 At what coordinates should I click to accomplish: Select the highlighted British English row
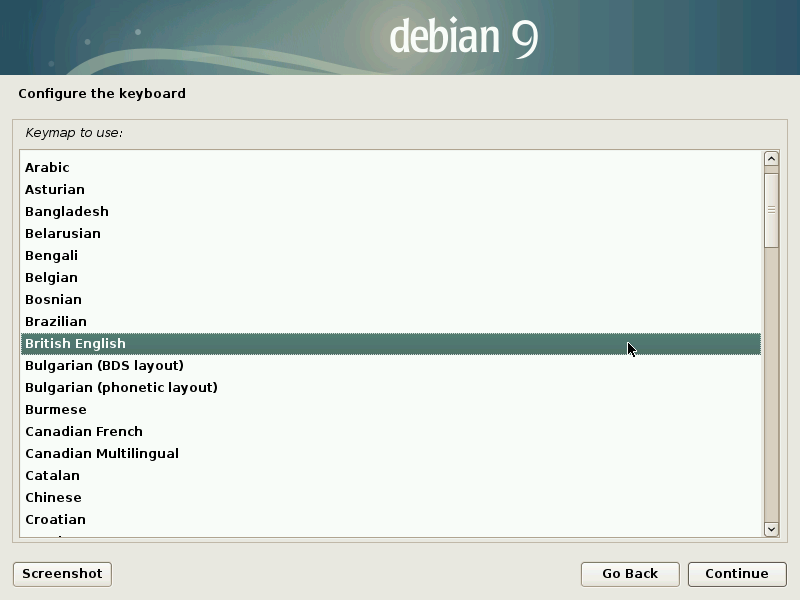[391, 343]
